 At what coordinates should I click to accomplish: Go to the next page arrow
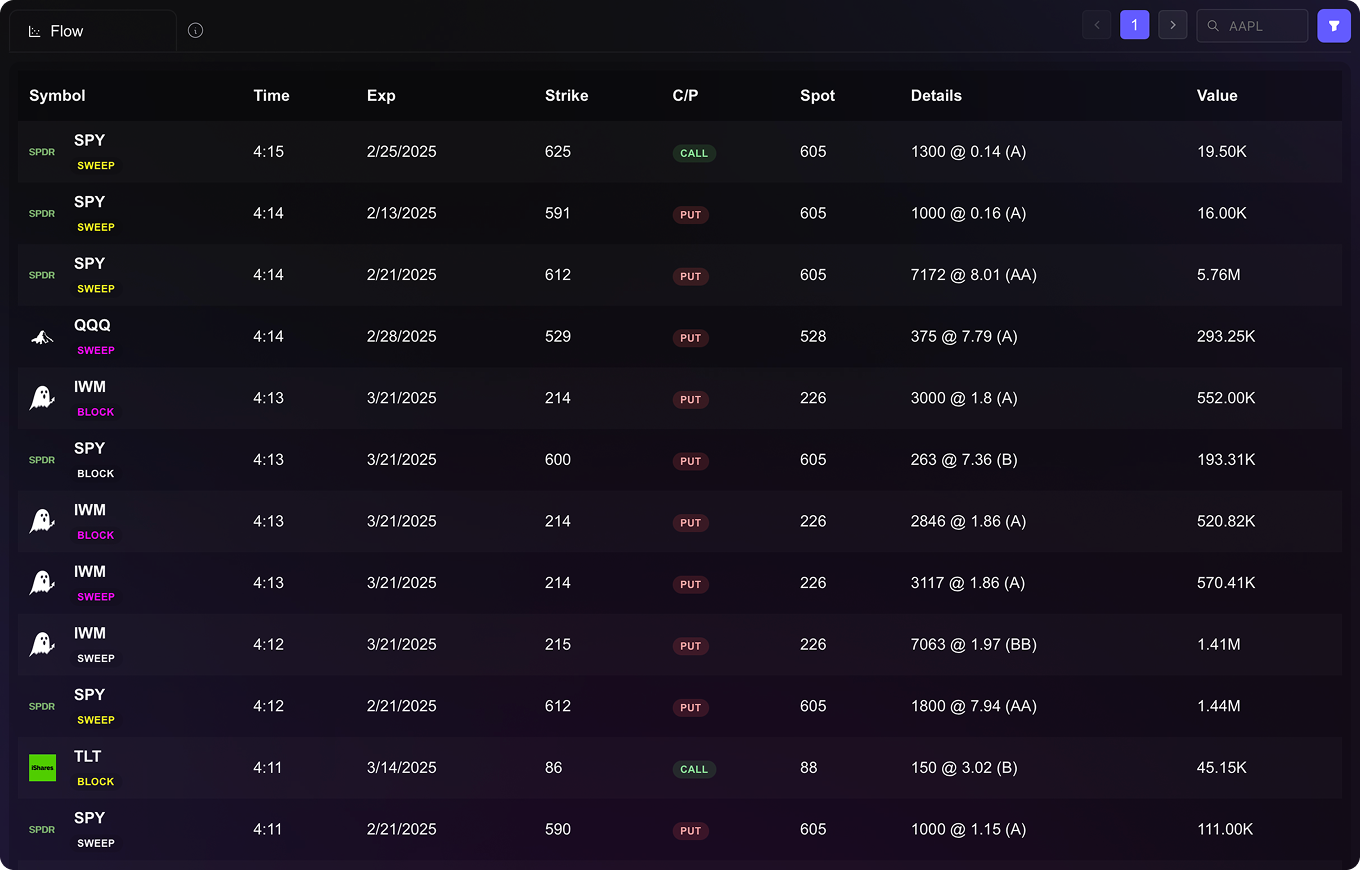[1172, 26]
